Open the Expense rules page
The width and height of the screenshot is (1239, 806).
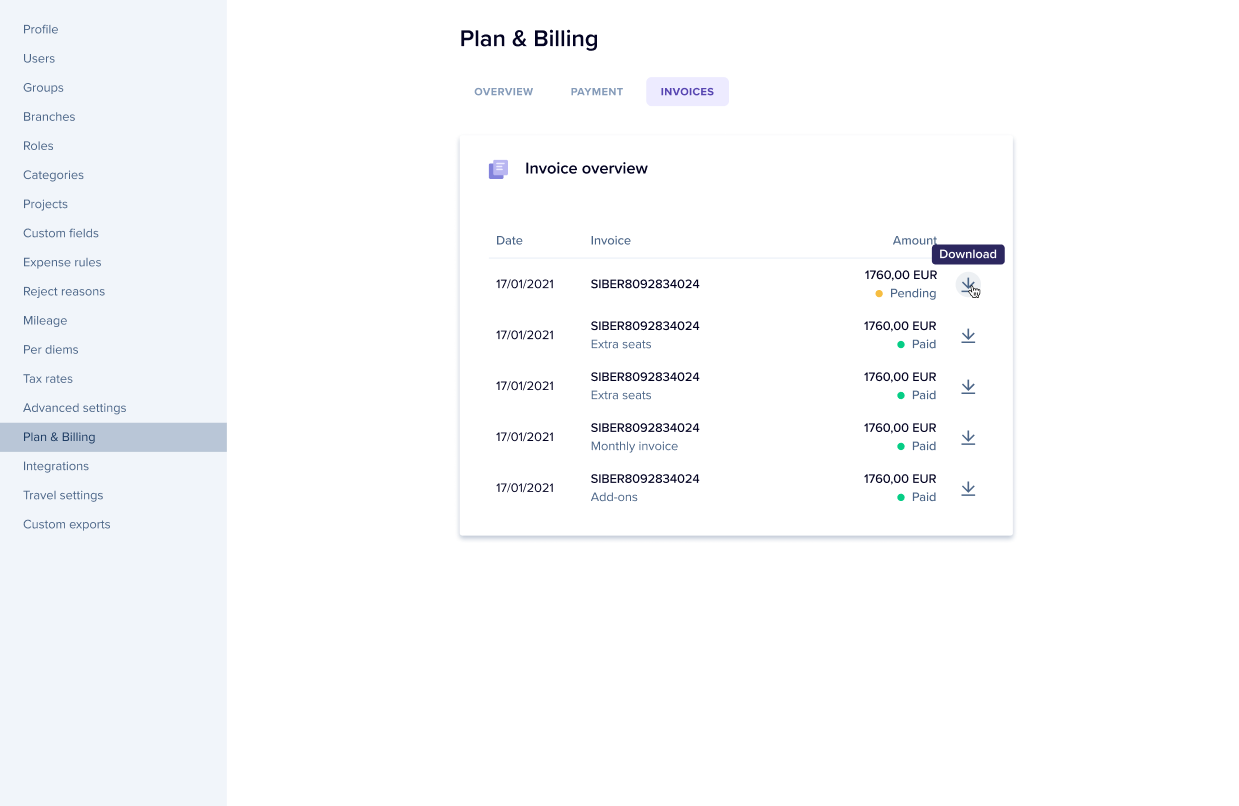pyautogui.click(x=62, y=262)
